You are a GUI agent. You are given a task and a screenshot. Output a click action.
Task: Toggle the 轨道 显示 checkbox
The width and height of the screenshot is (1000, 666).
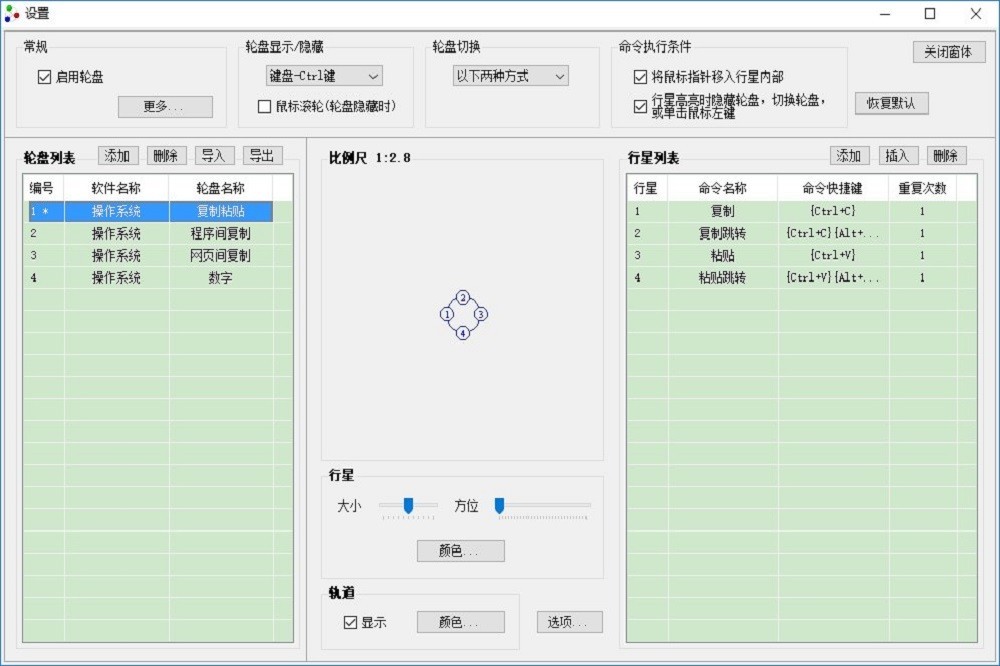coord(350,622)
